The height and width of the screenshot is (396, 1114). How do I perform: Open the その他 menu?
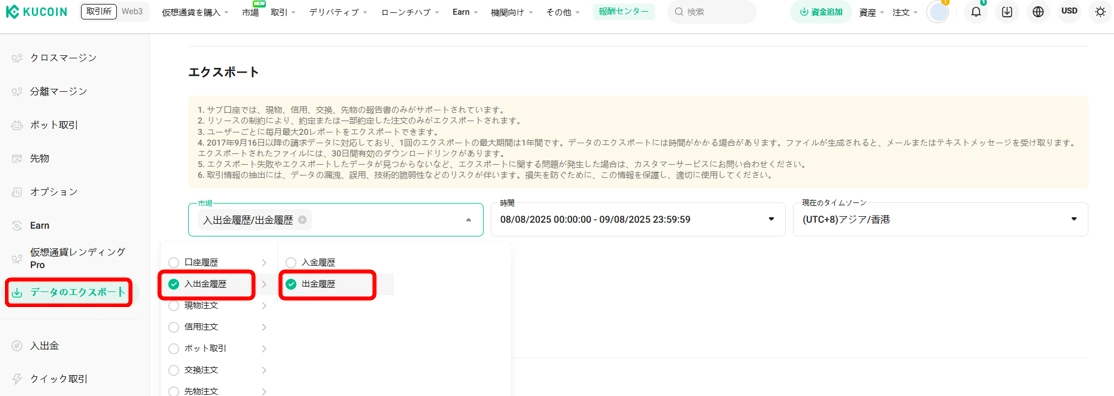coord(563,12)
